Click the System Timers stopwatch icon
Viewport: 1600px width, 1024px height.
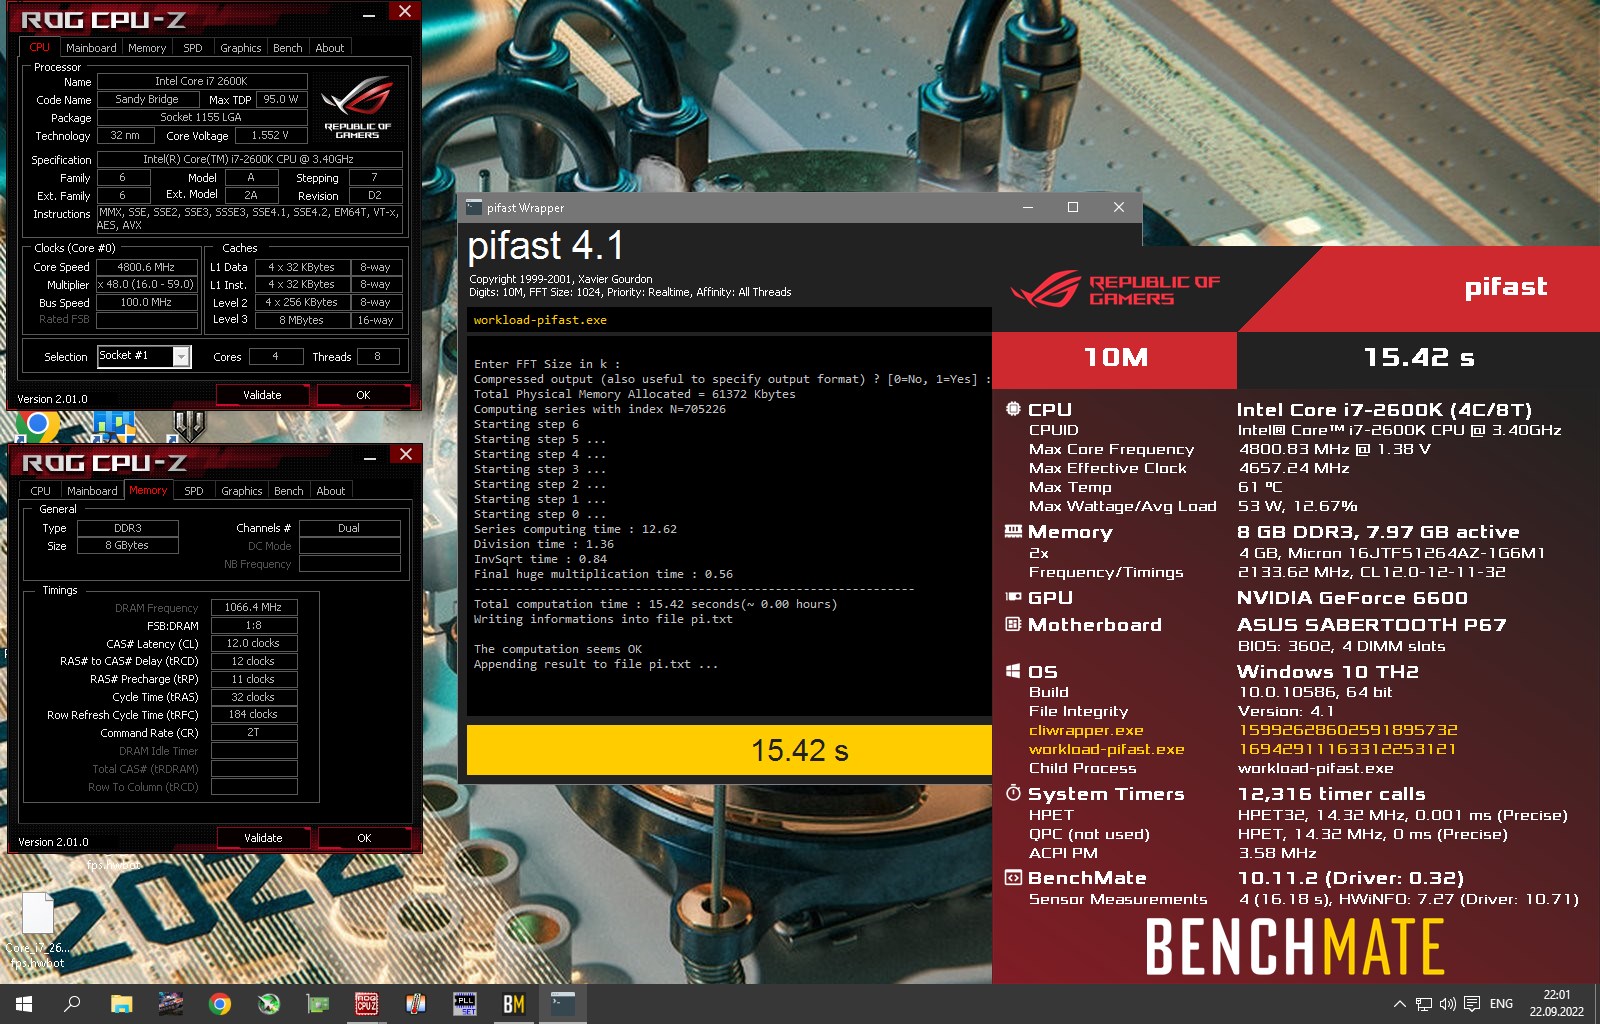pyautogui.click(x=1013, y=793)
